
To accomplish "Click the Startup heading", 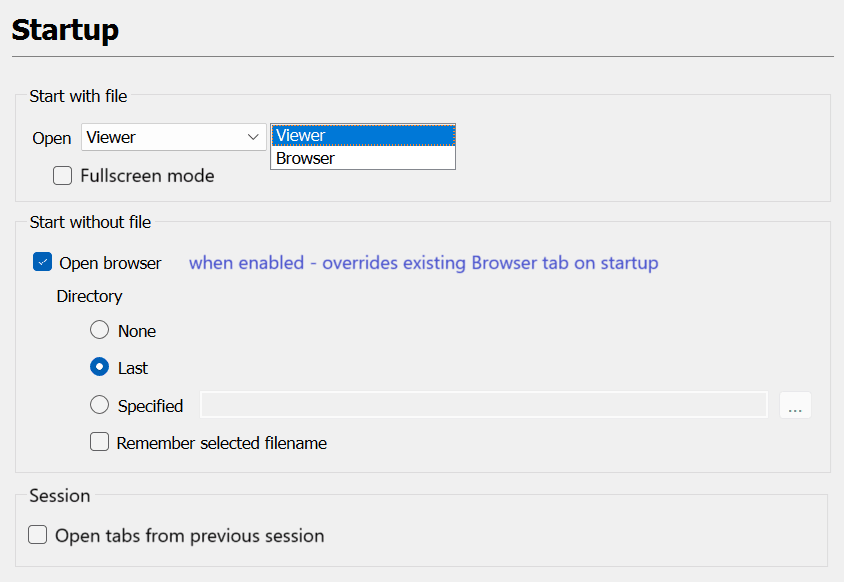I will coord(65,30).
